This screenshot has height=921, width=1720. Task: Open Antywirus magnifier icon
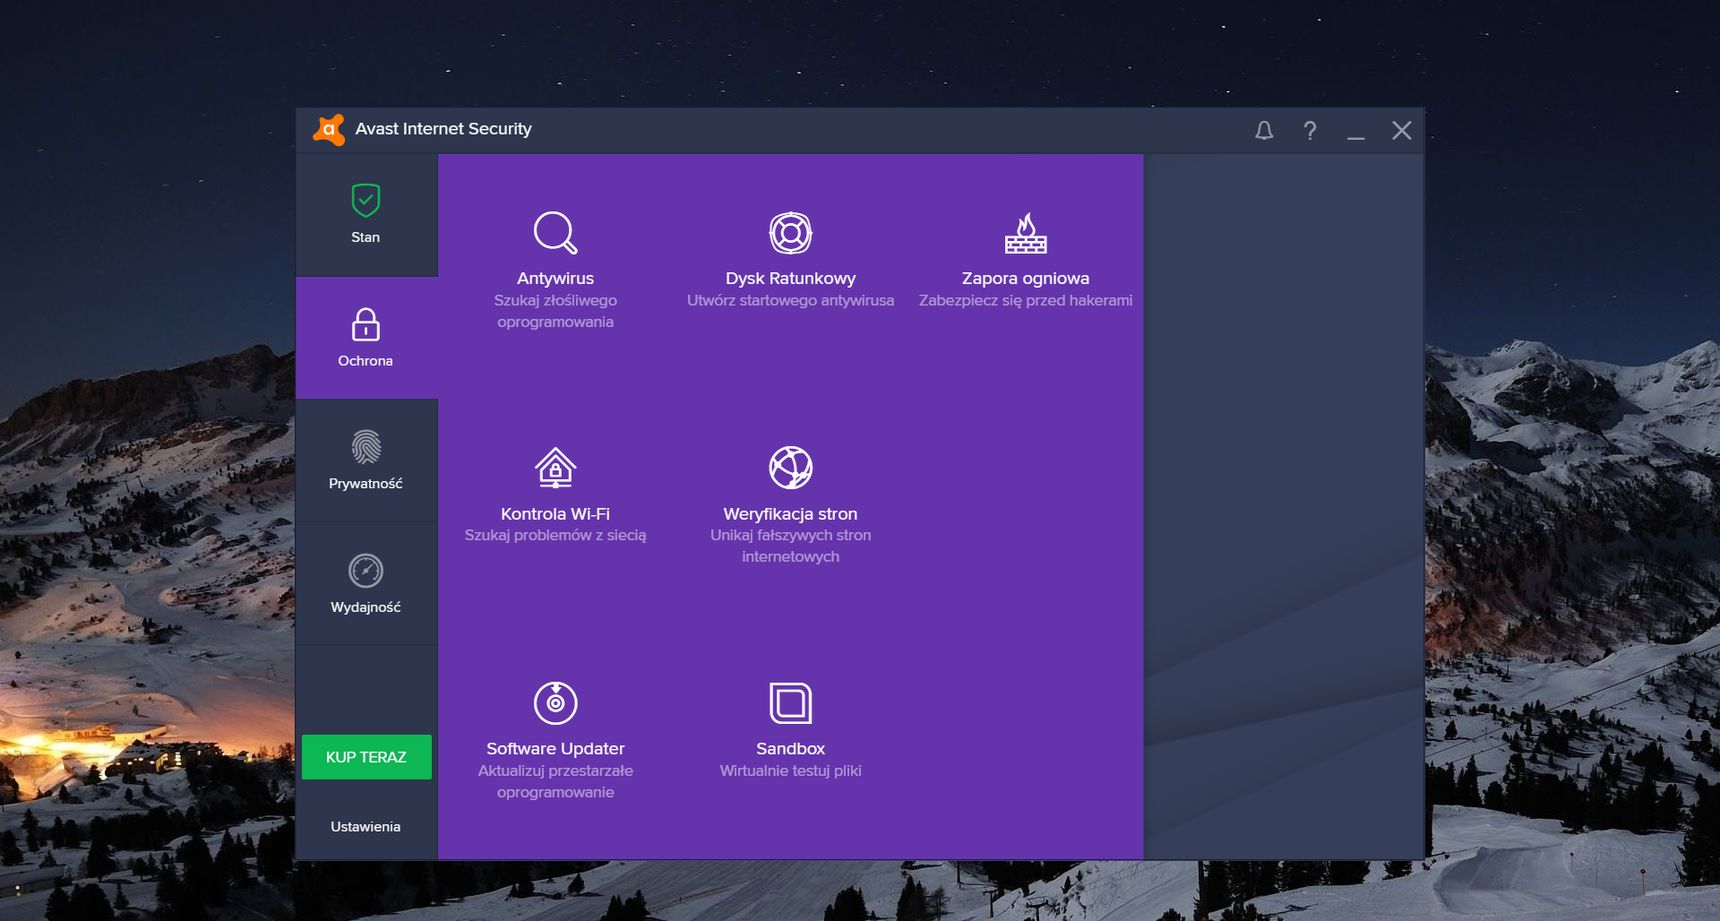click(555, 232)
